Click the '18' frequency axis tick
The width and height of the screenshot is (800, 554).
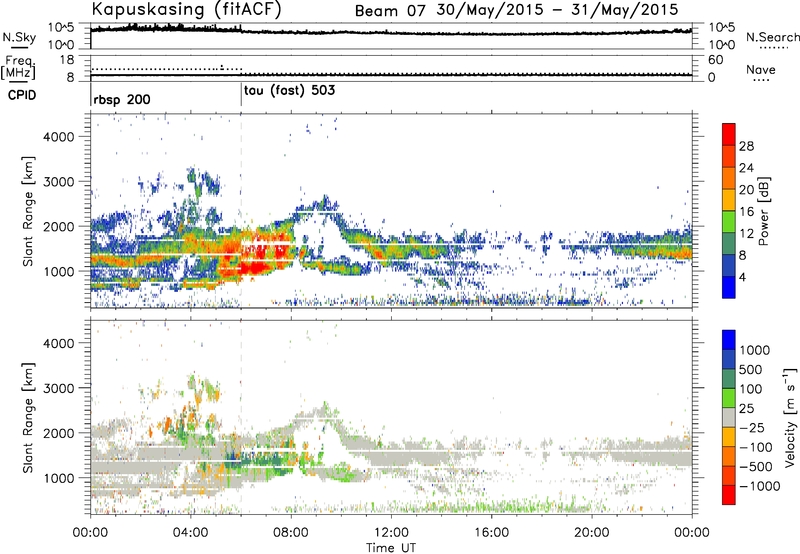67,60
